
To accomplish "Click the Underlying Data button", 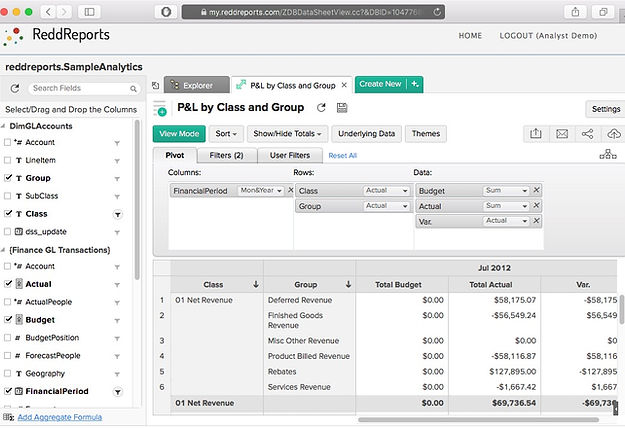I will (x=366, y=134).
